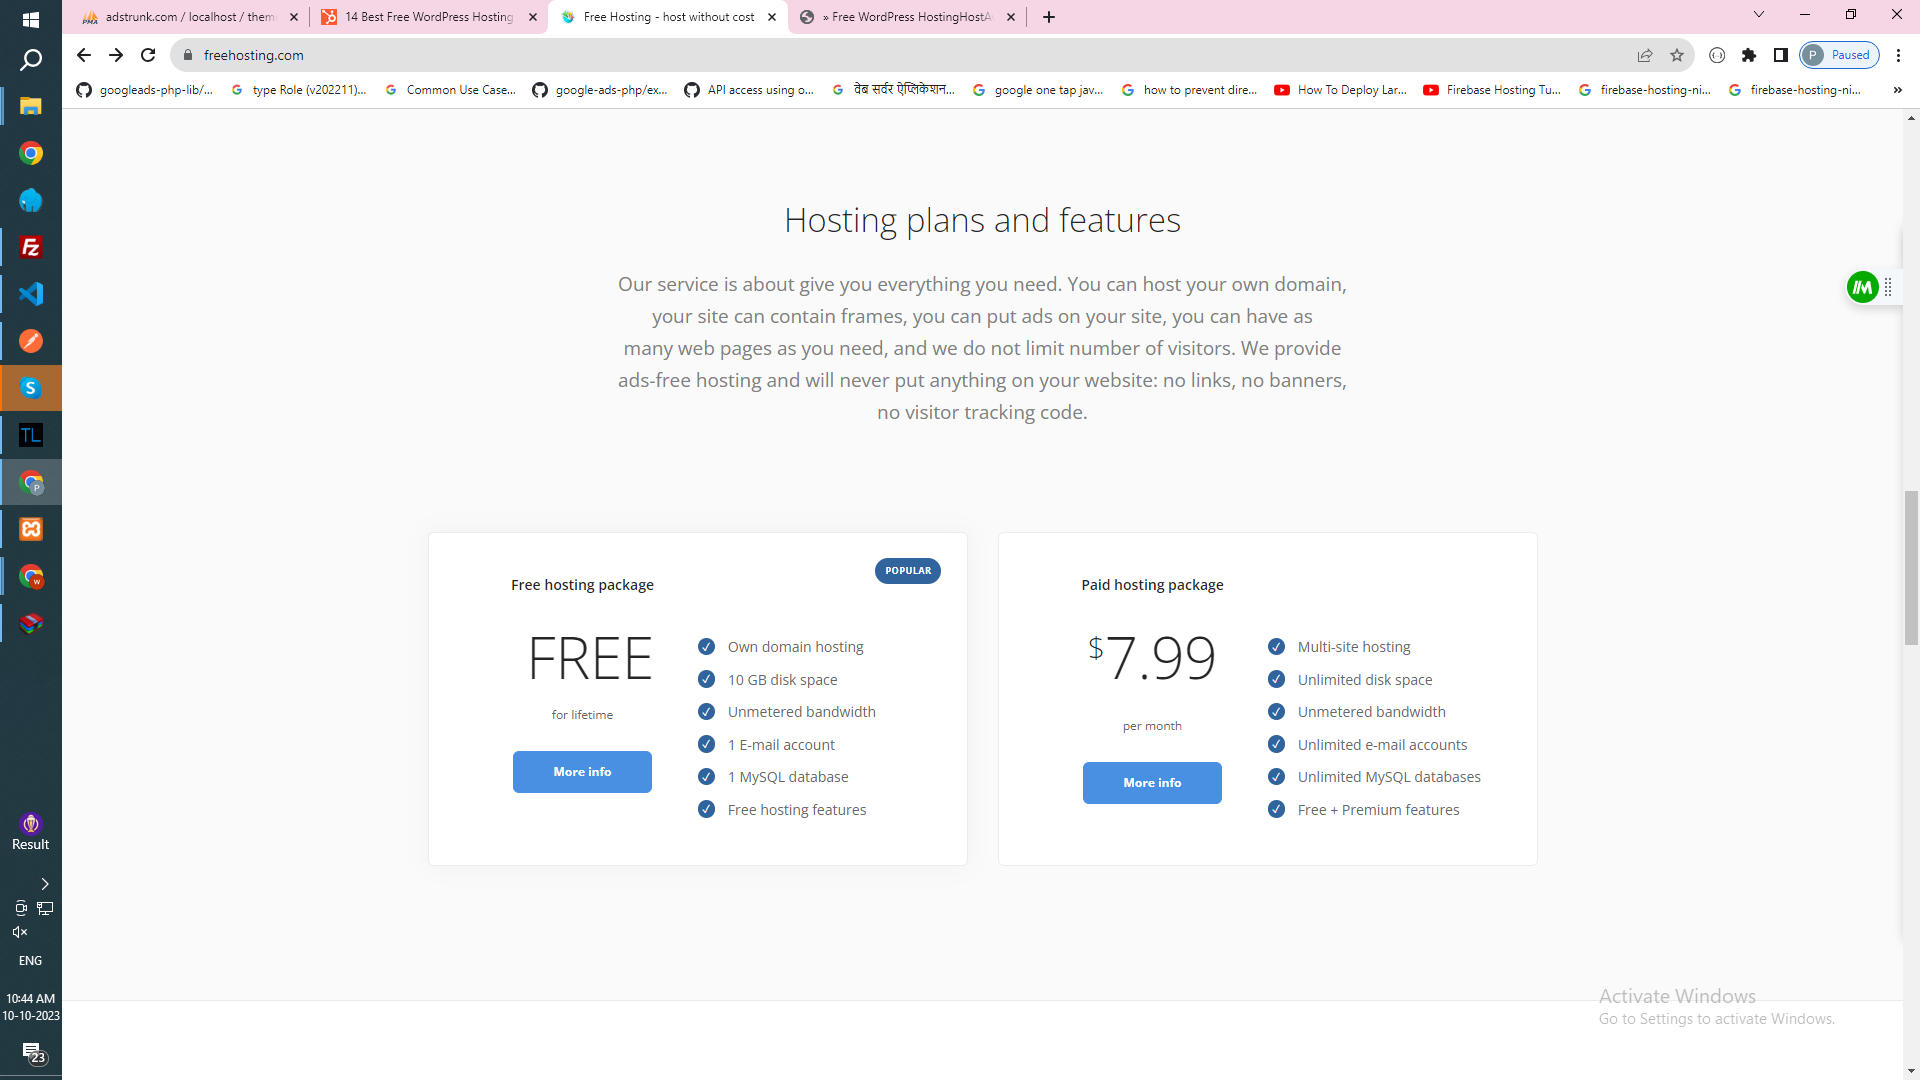Switch to the 14 Best Free WordPress Hosting tab

tap(429, 17)
